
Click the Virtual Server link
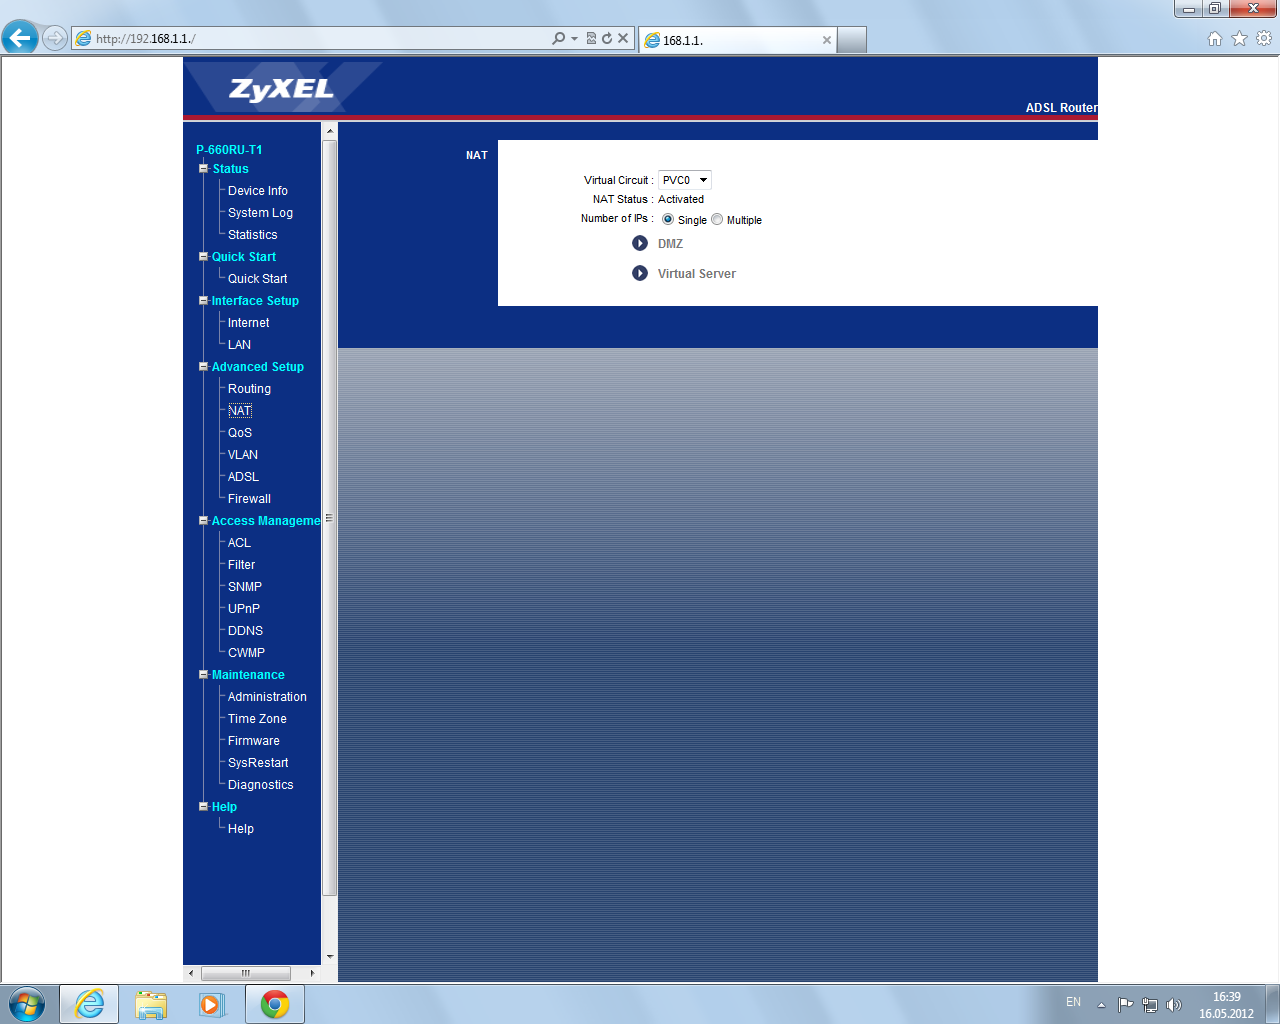697,274
